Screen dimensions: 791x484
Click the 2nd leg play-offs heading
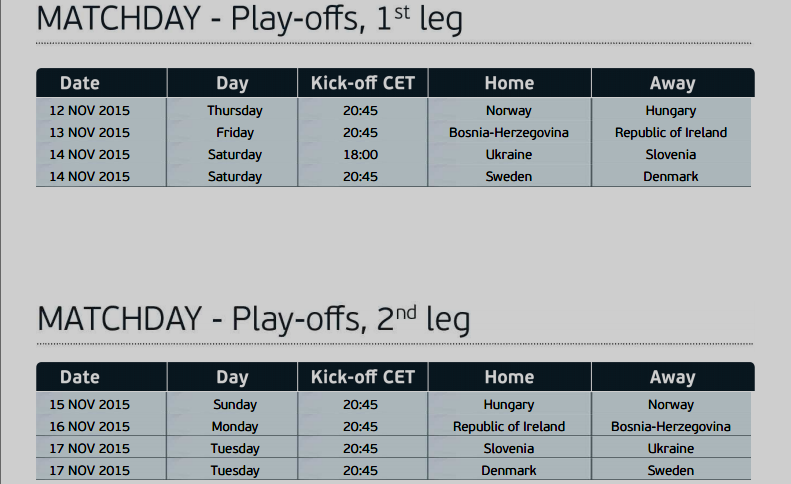(253, 318)
